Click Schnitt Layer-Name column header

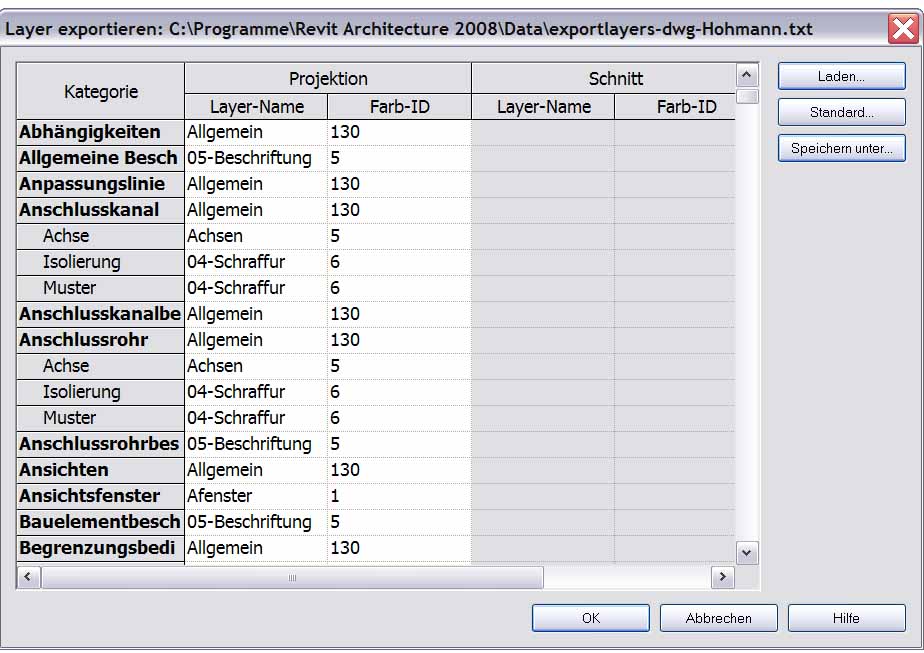point(543,107)
